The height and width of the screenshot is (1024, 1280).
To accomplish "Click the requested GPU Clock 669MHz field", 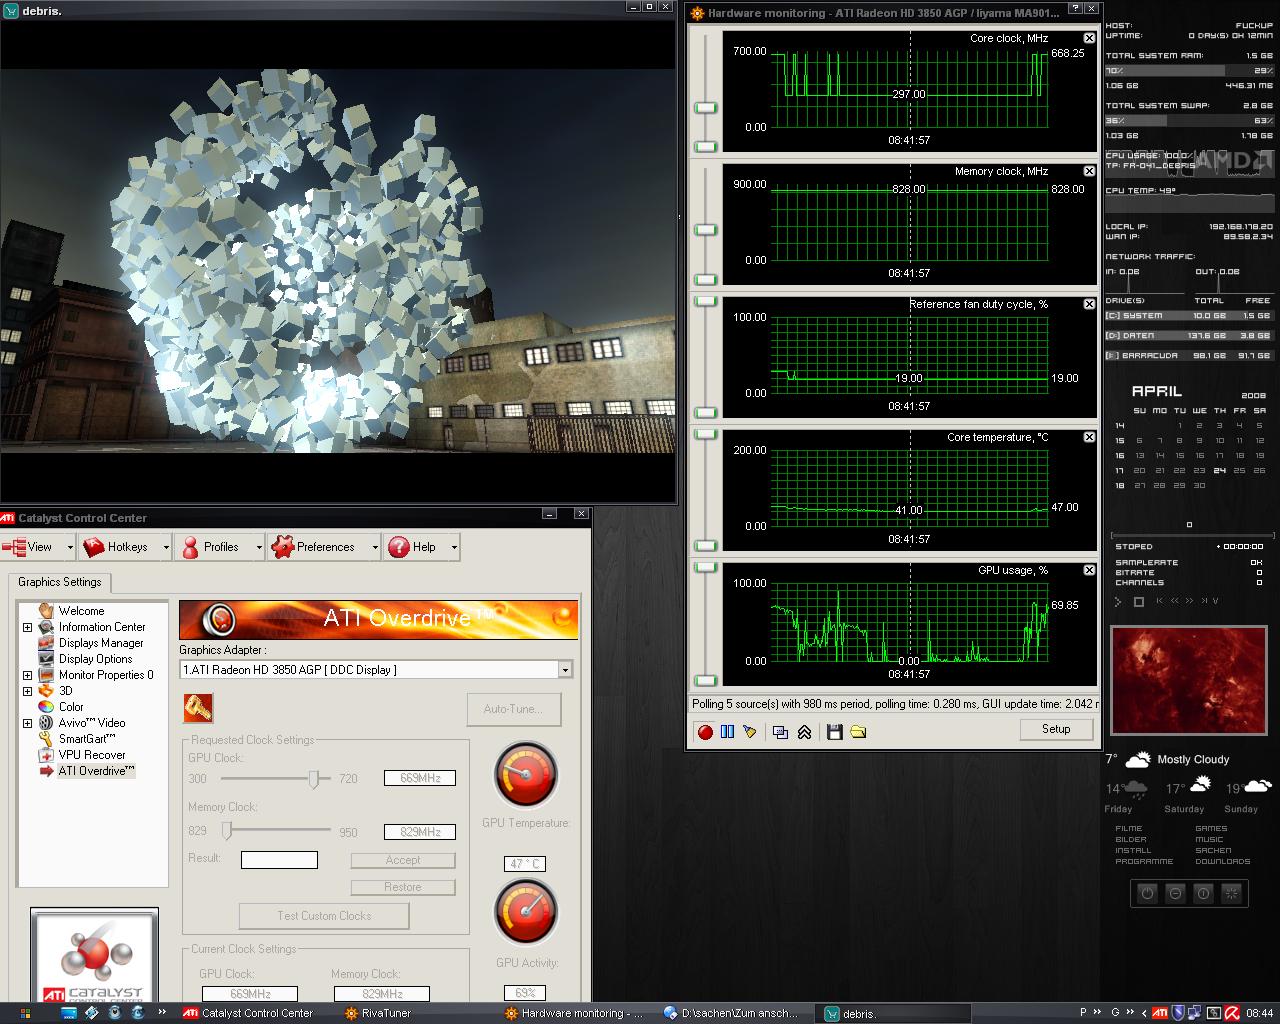I will pyautogui.click(x=420, y=778).
